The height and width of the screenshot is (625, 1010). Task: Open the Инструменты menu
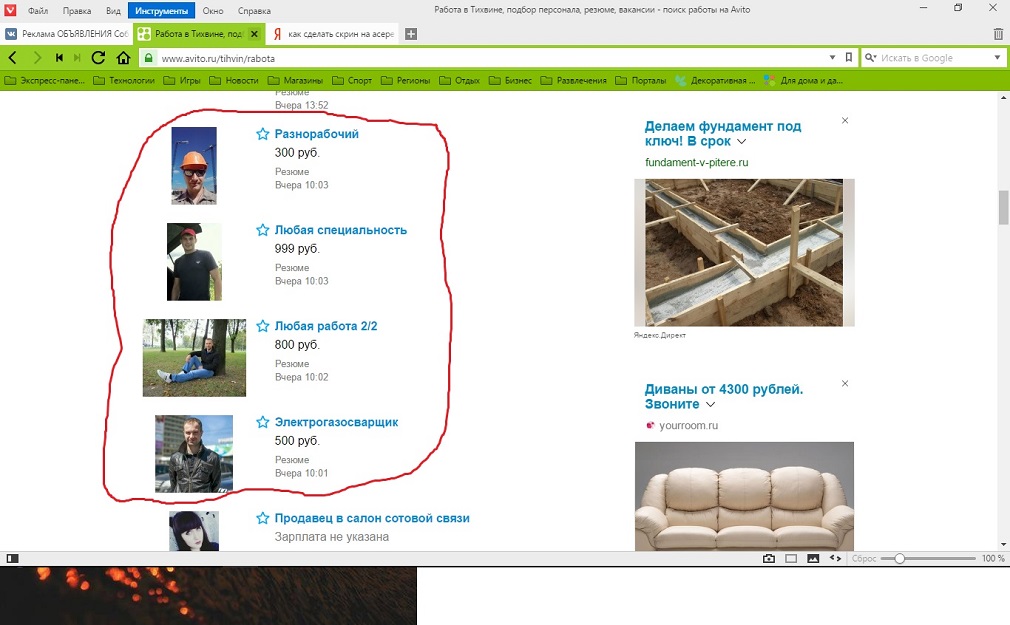(160, 9)
